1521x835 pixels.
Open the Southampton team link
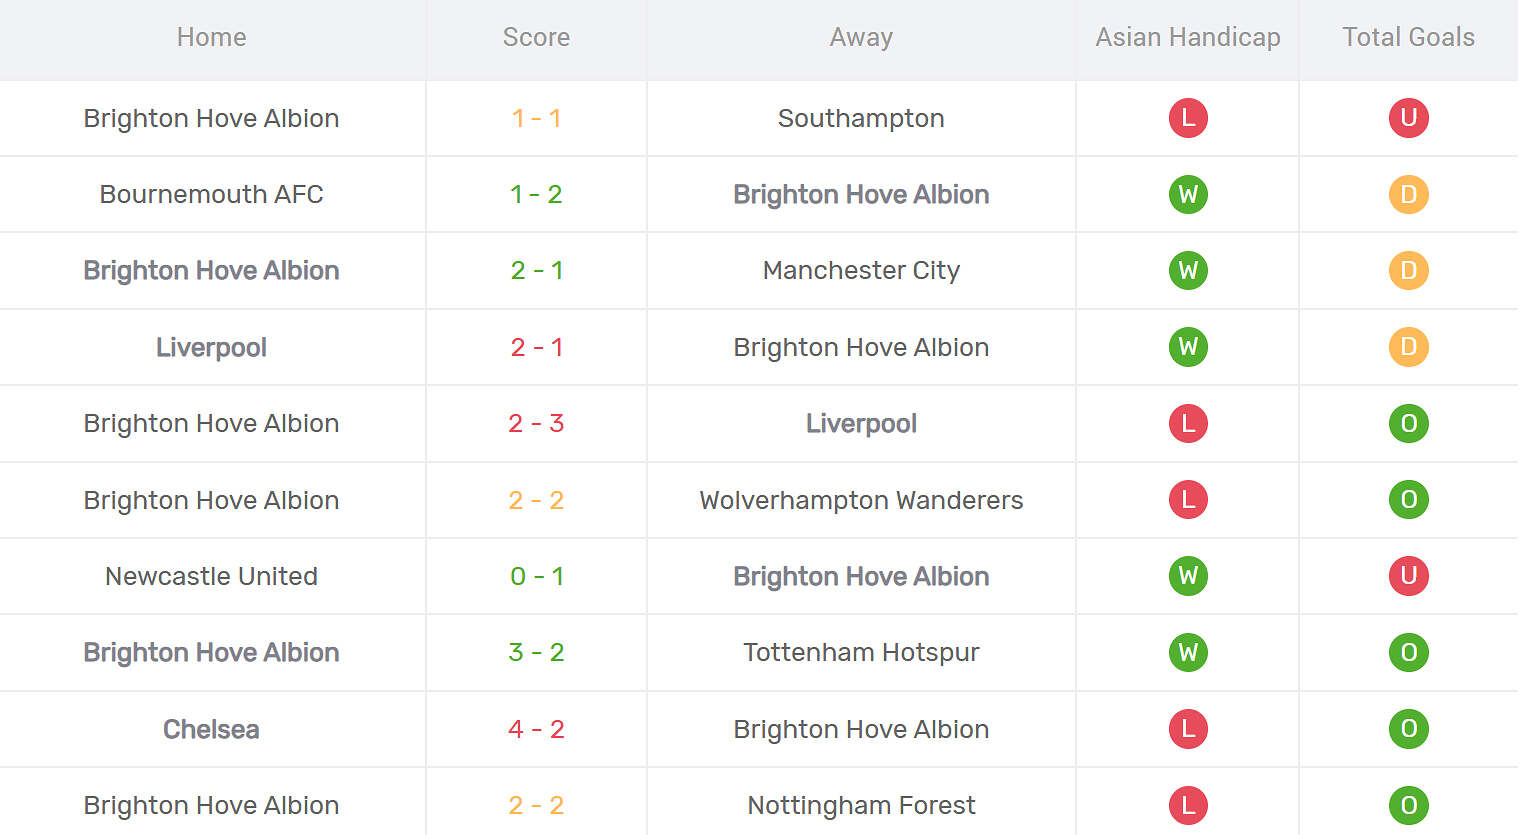tap(861, 118)
